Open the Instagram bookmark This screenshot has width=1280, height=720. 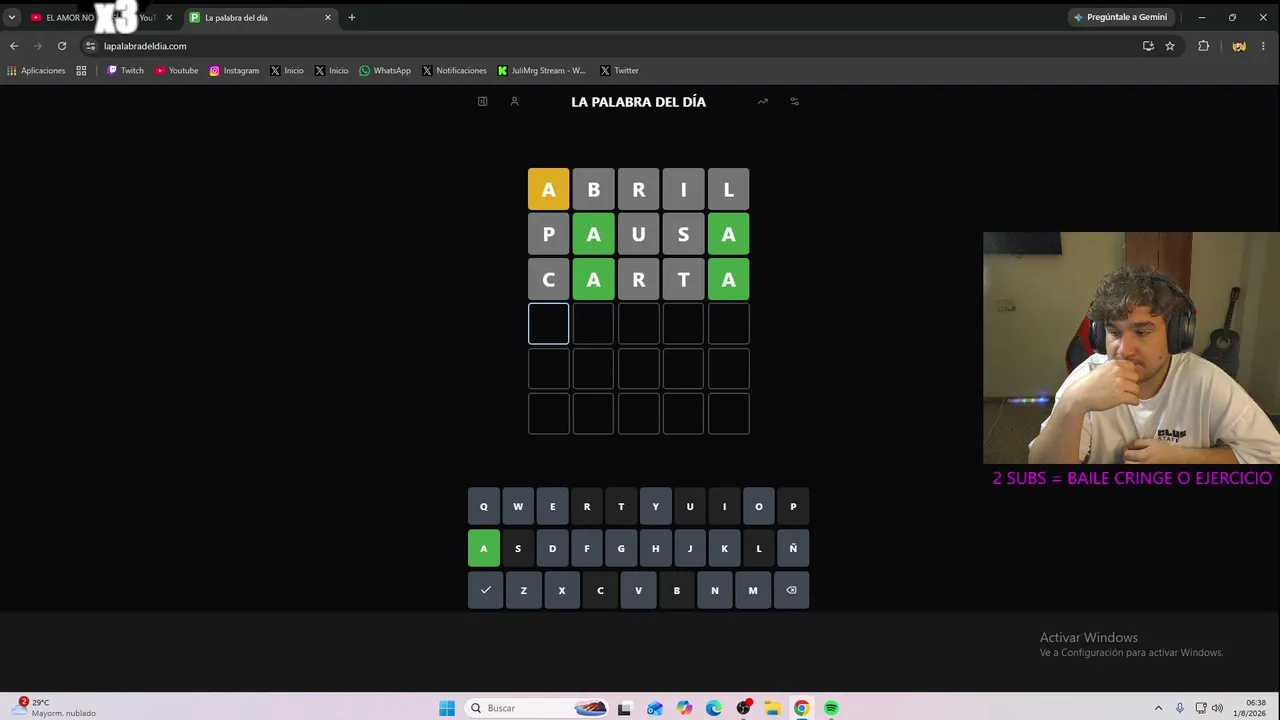[x=234, y=71]
